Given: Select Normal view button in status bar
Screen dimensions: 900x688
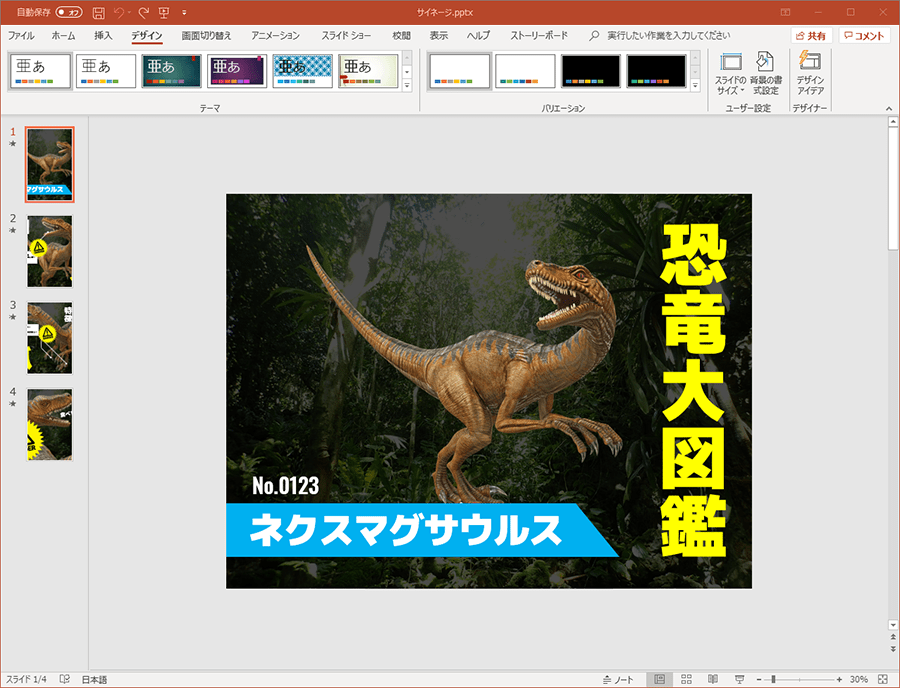Looking at the screenshot, I should point(660,679).
